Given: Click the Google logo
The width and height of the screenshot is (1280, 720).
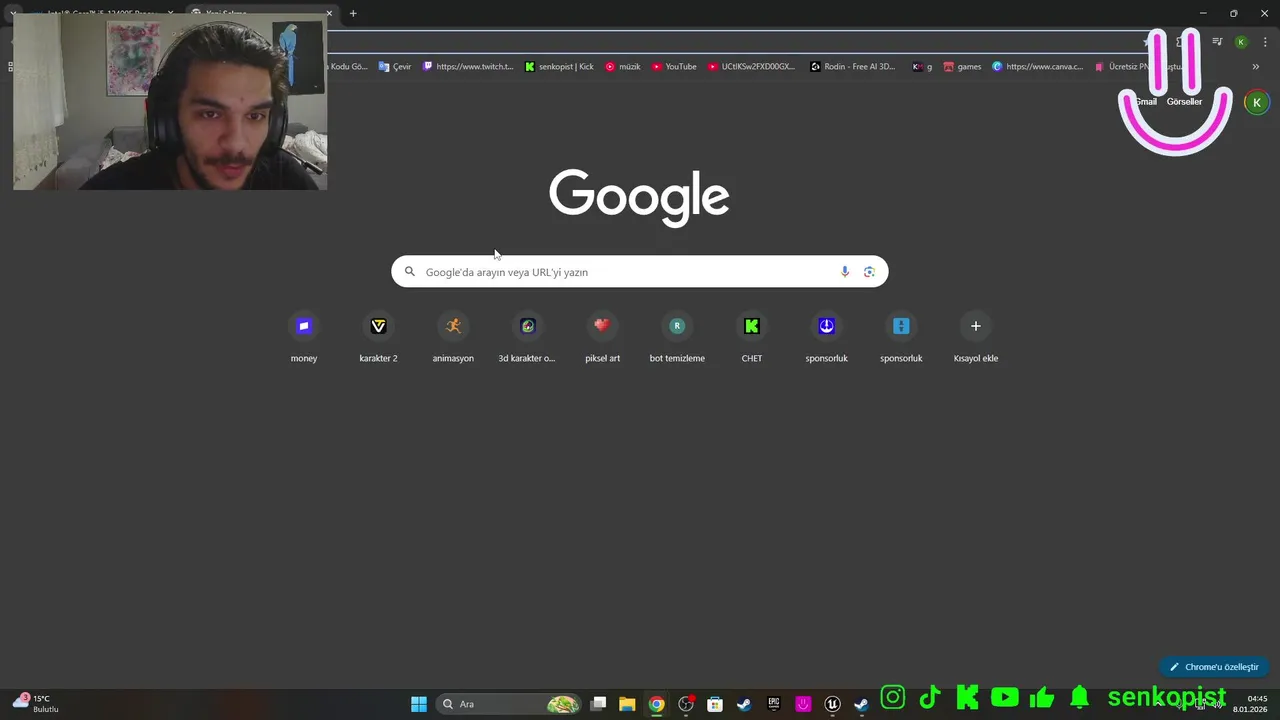Looking at the screenshot, I should (639, 197).
